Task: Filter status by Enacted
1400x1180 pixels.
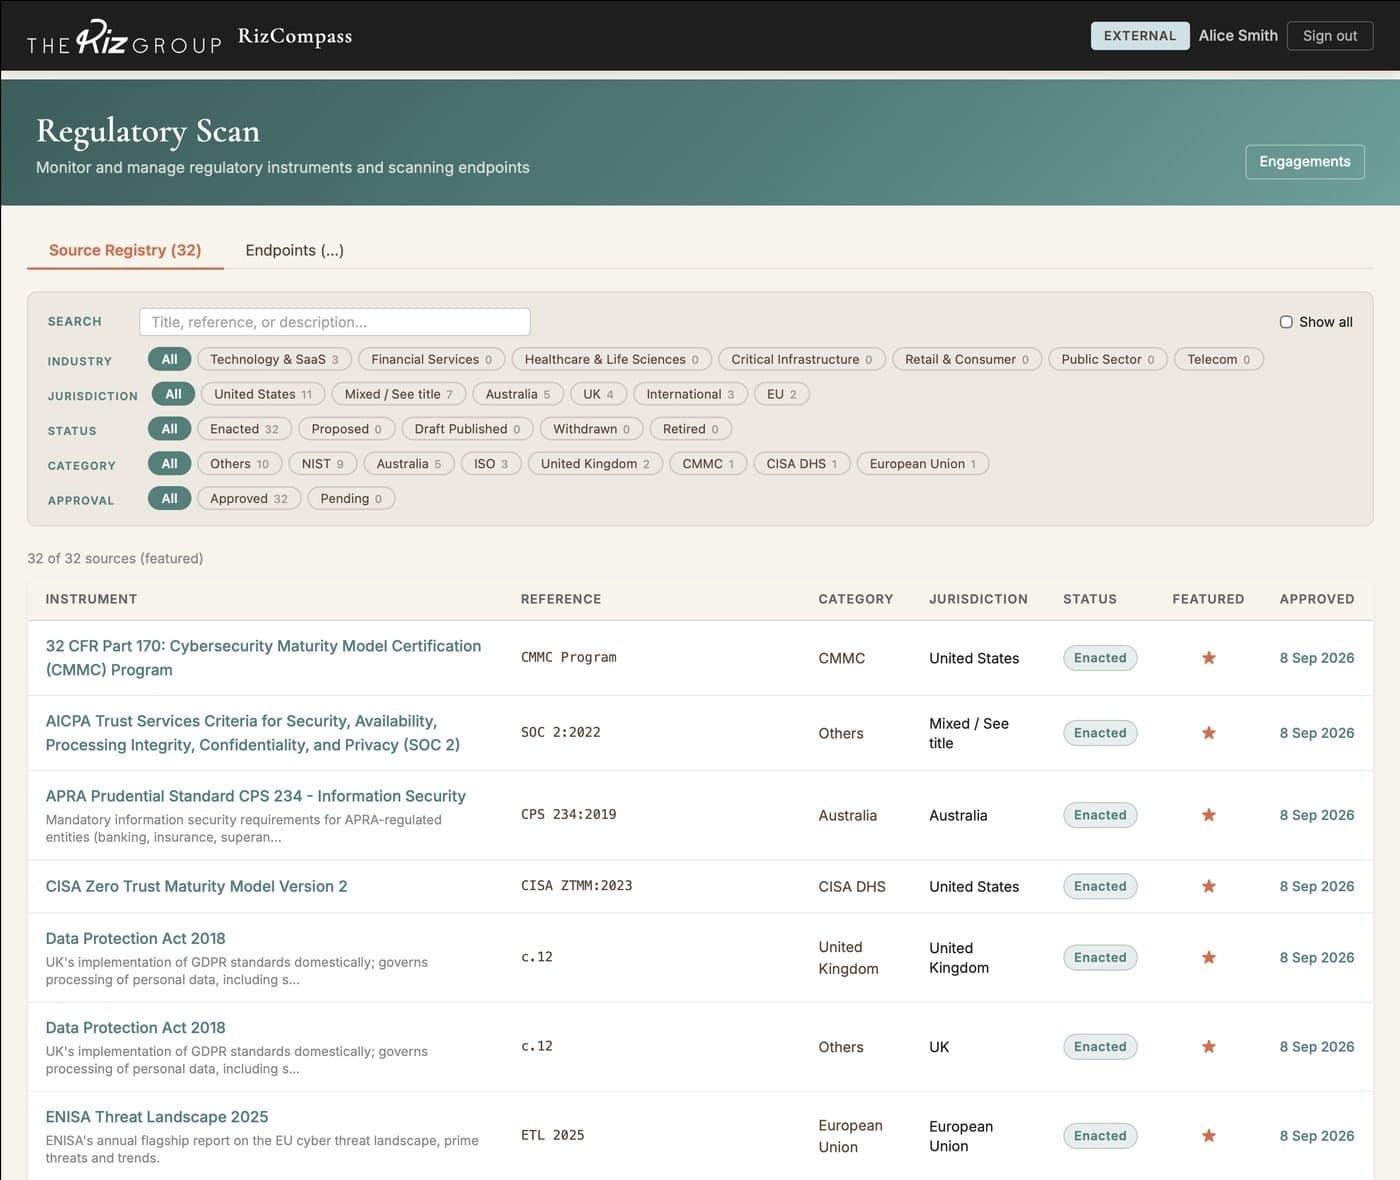Action: pos(244,429)
